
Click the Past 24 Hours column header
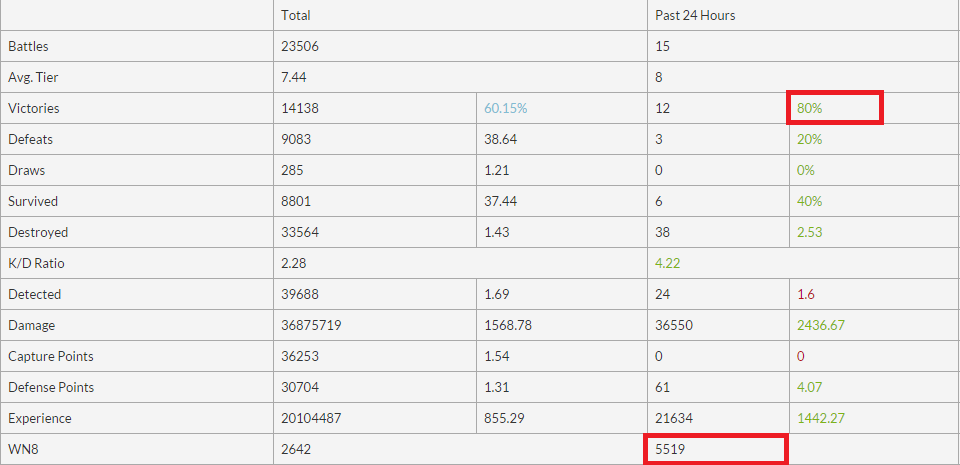coord(696,15)
